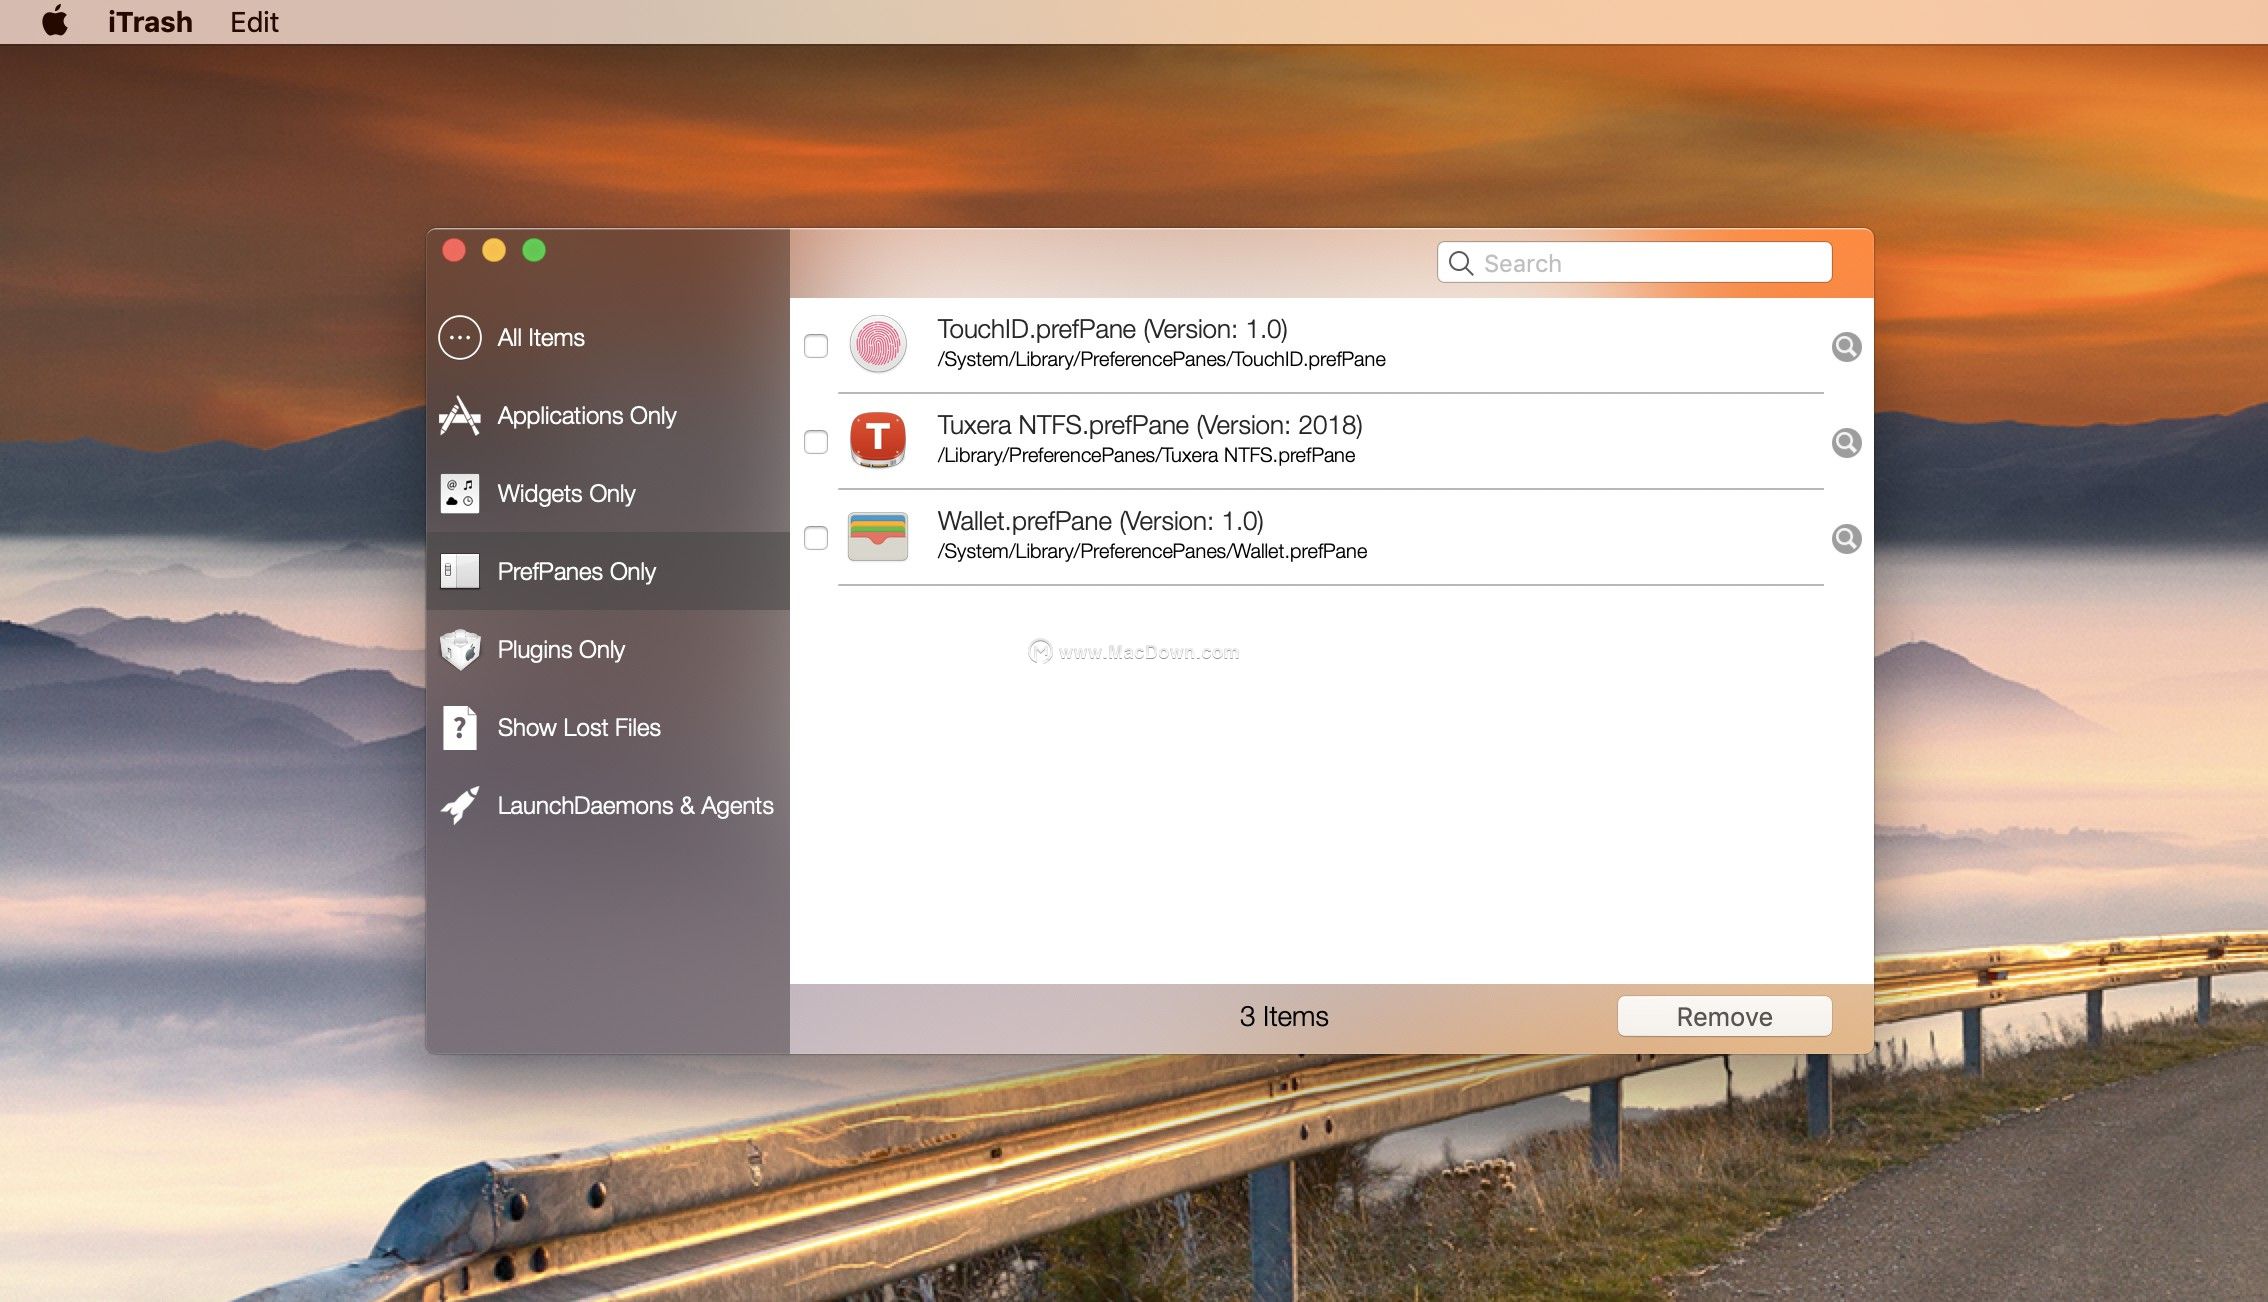
Task: Select the Applications Only sidebar icon
Action: tap(459, 416)
